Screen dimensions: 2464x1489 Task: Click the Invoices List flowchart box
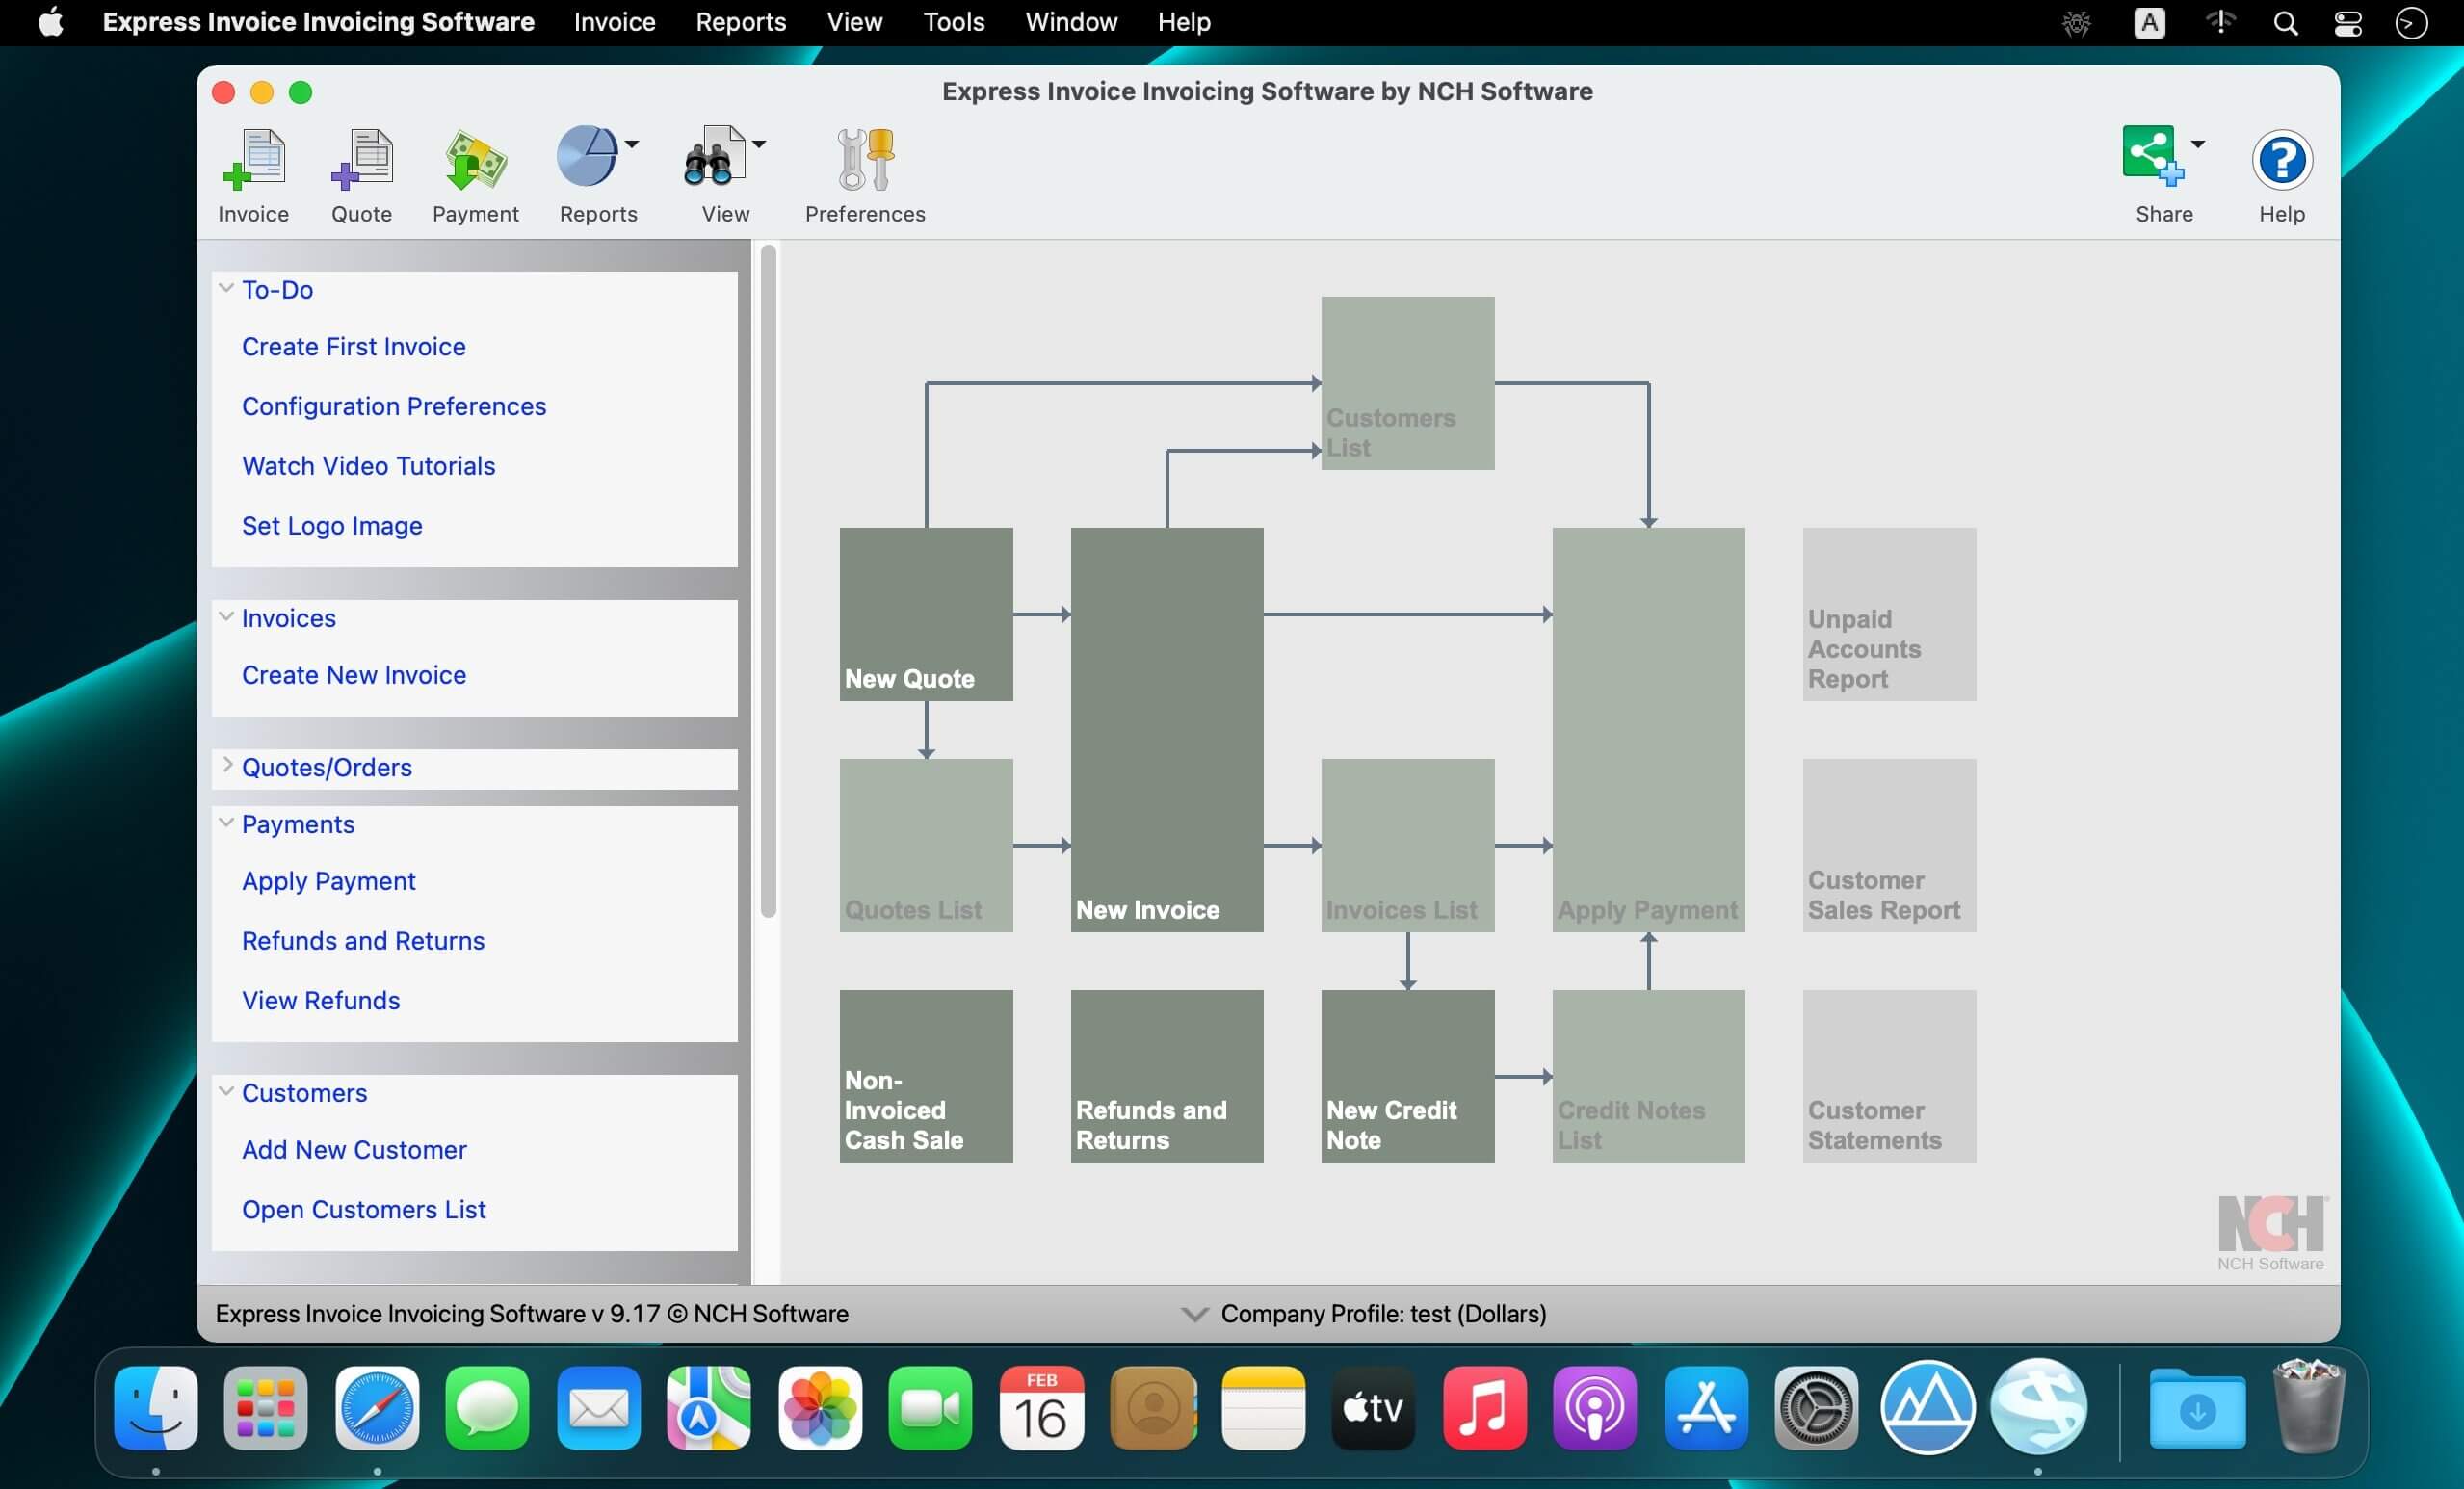[1408, 845]
